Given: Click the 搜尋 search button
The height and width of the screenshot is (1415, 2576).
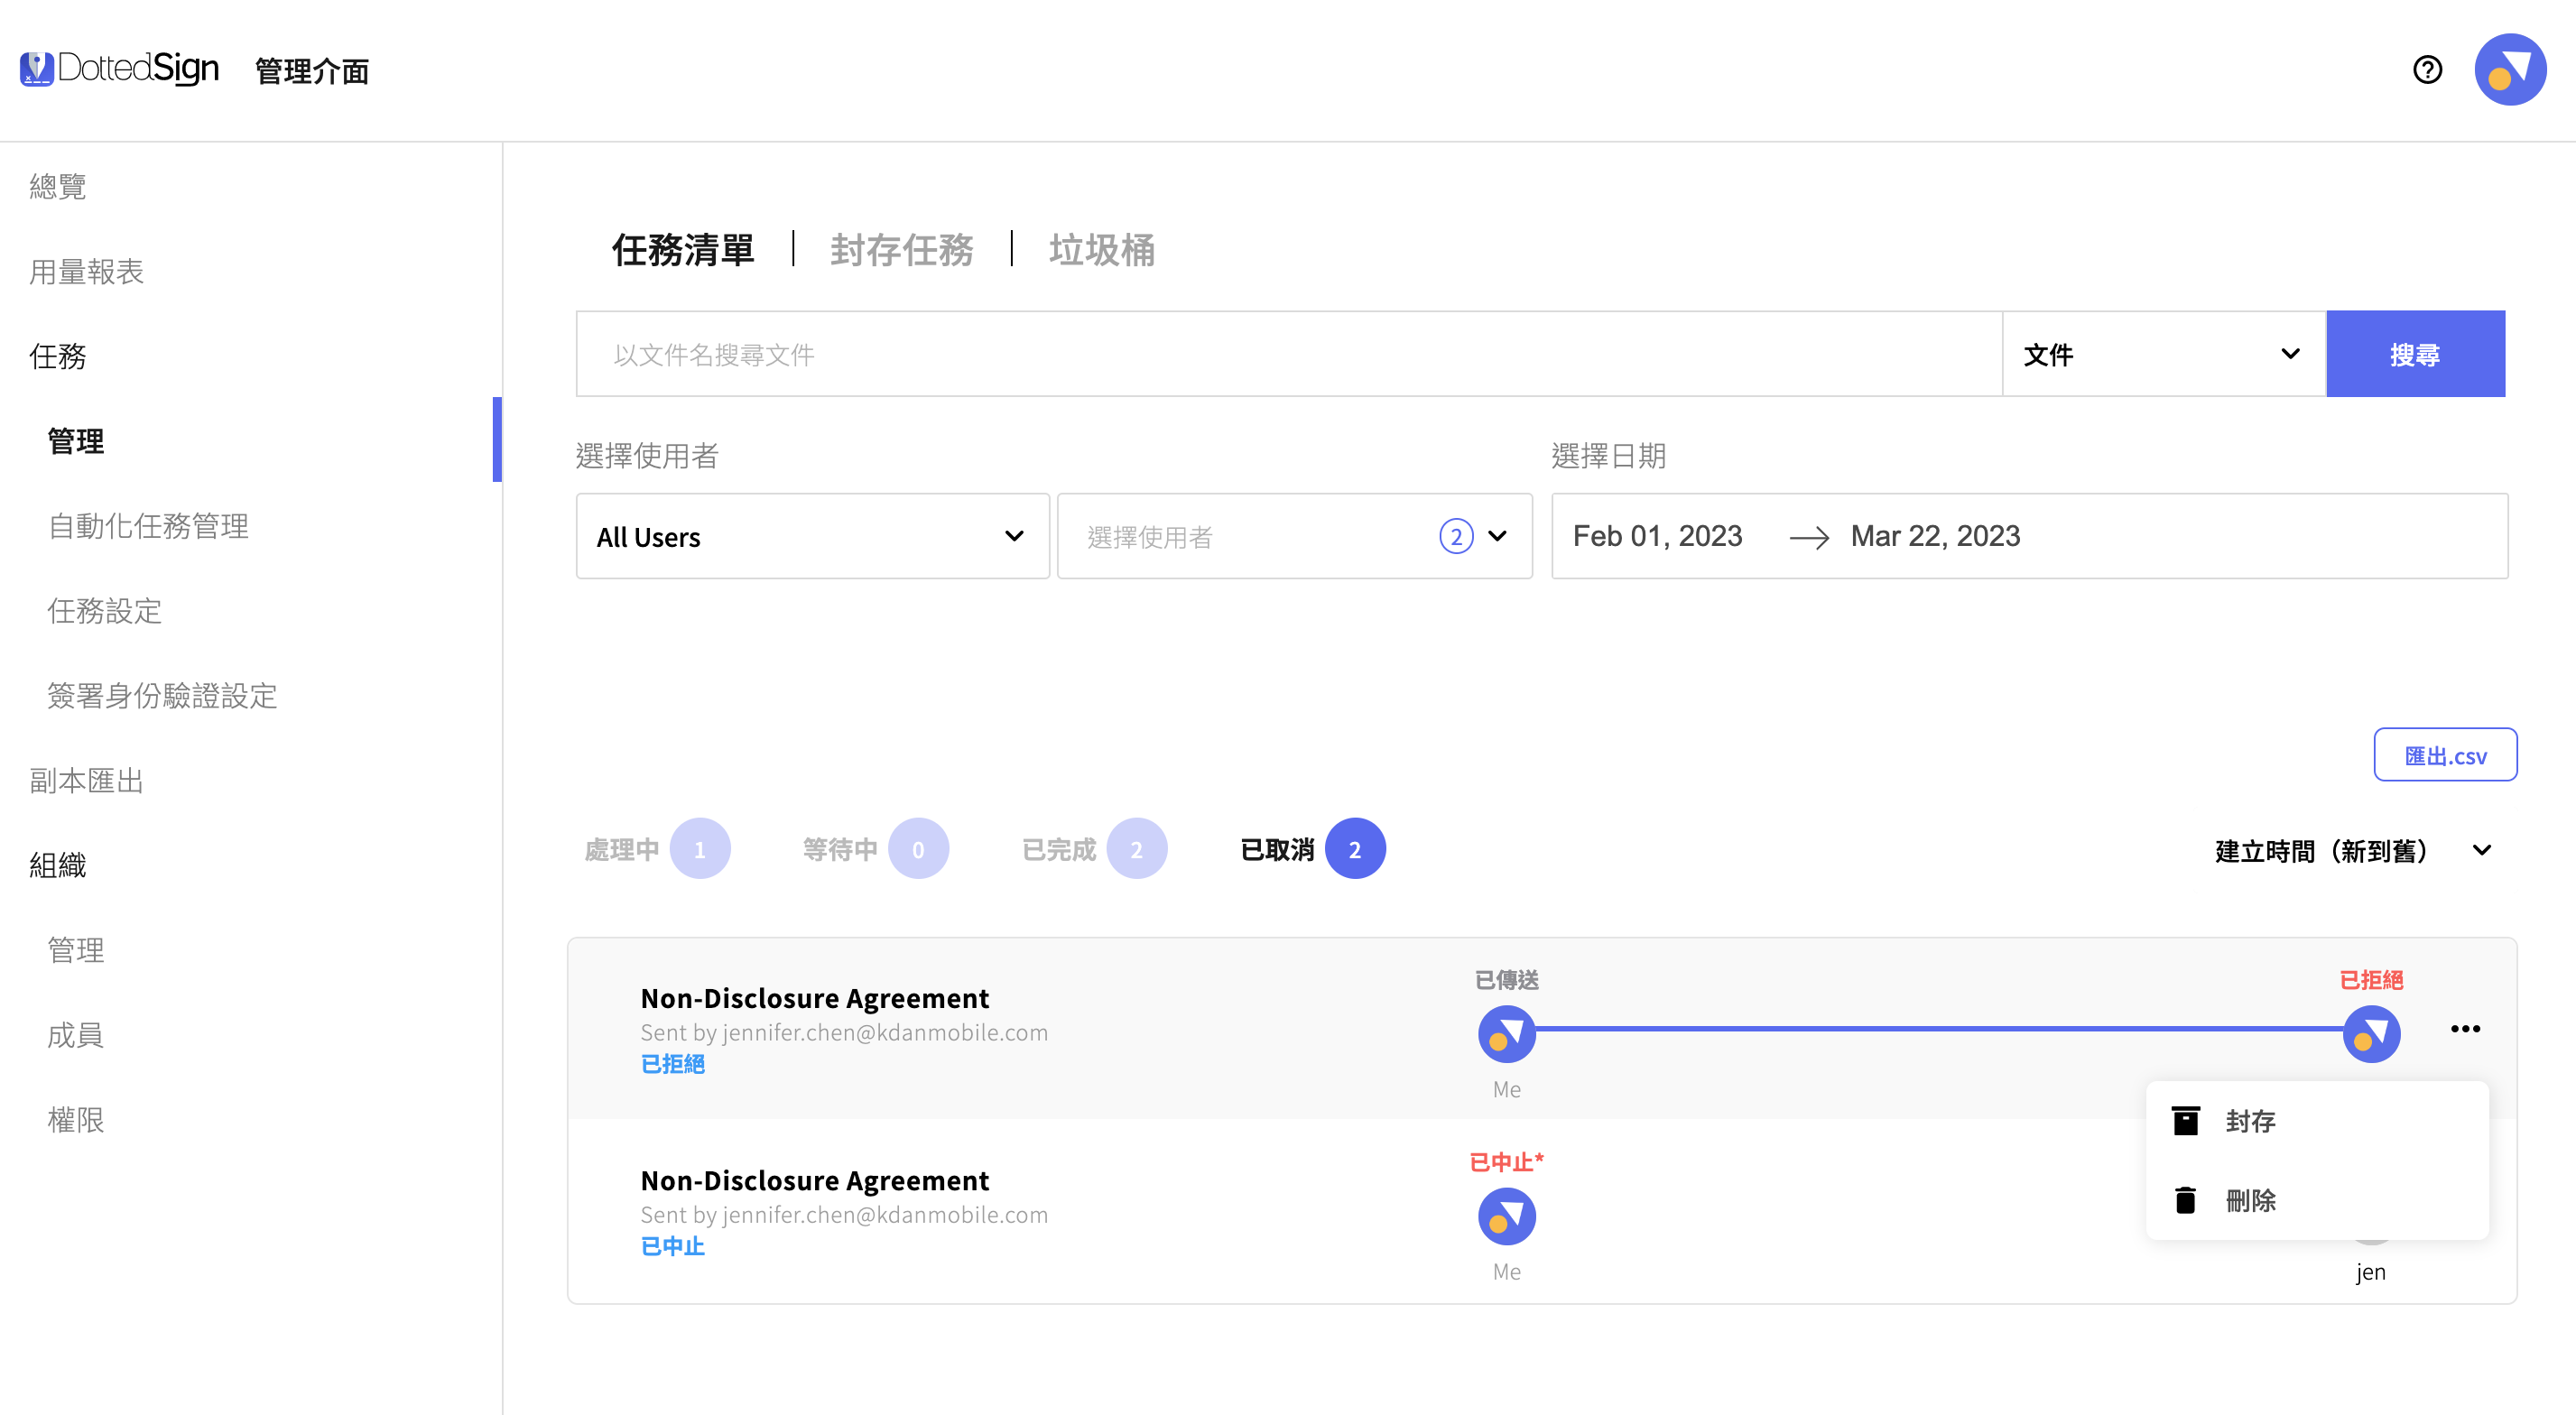Looking at the screenshot, I should (x=2415, y=354).
